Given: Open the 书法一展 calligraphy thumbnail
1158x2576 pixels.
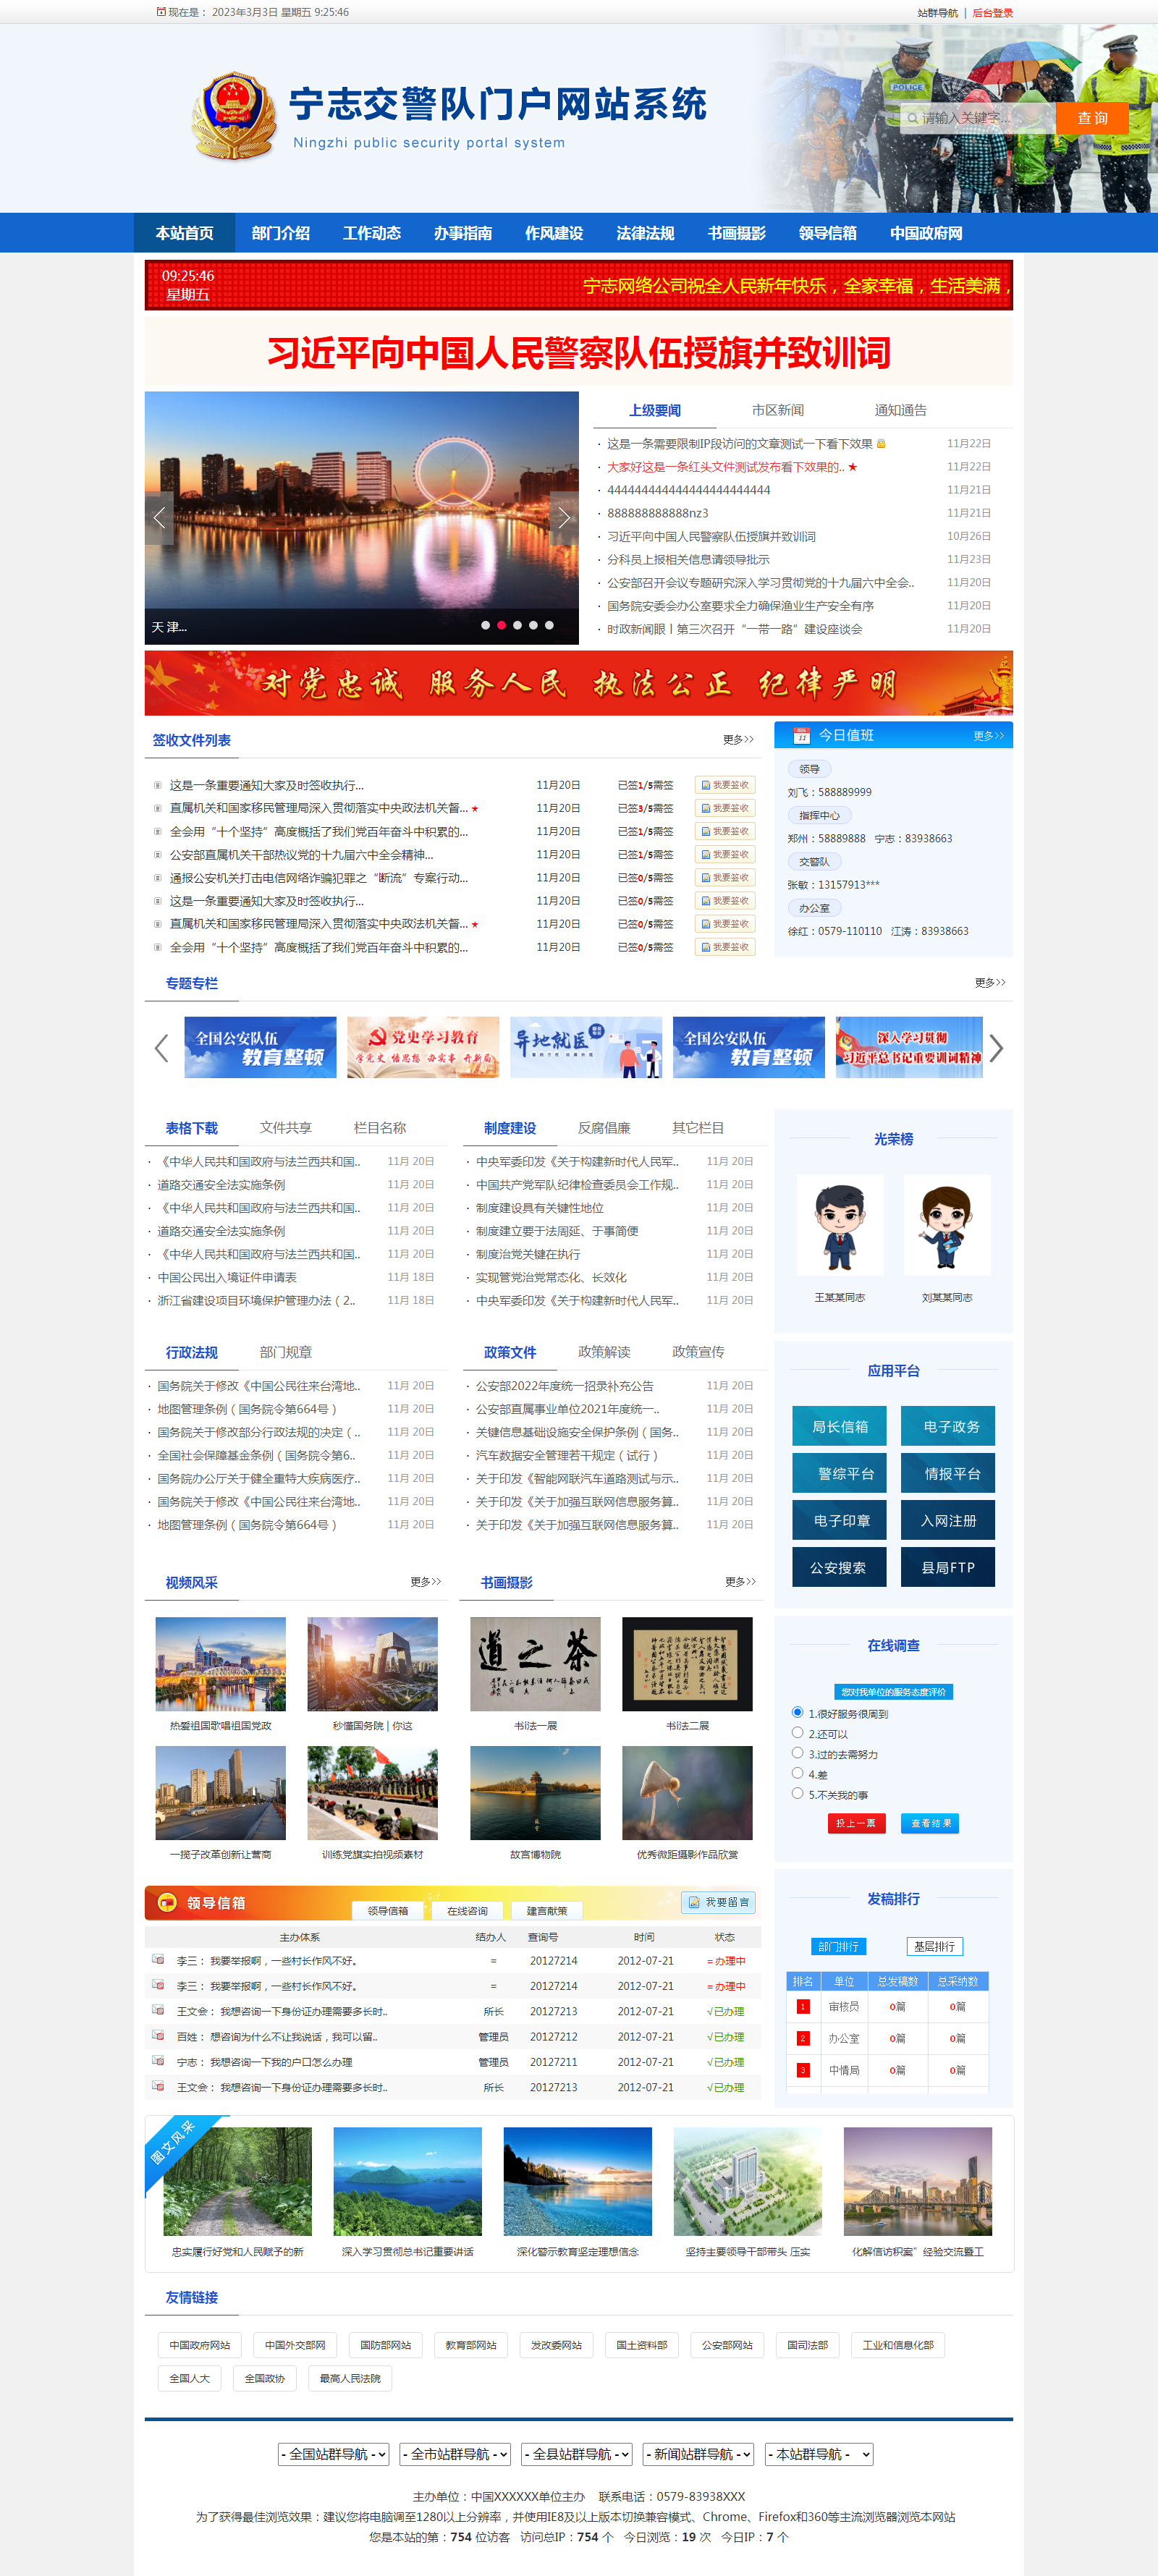Looking at the screenshot, I should pyautogui.click(x=535, y=1664).
